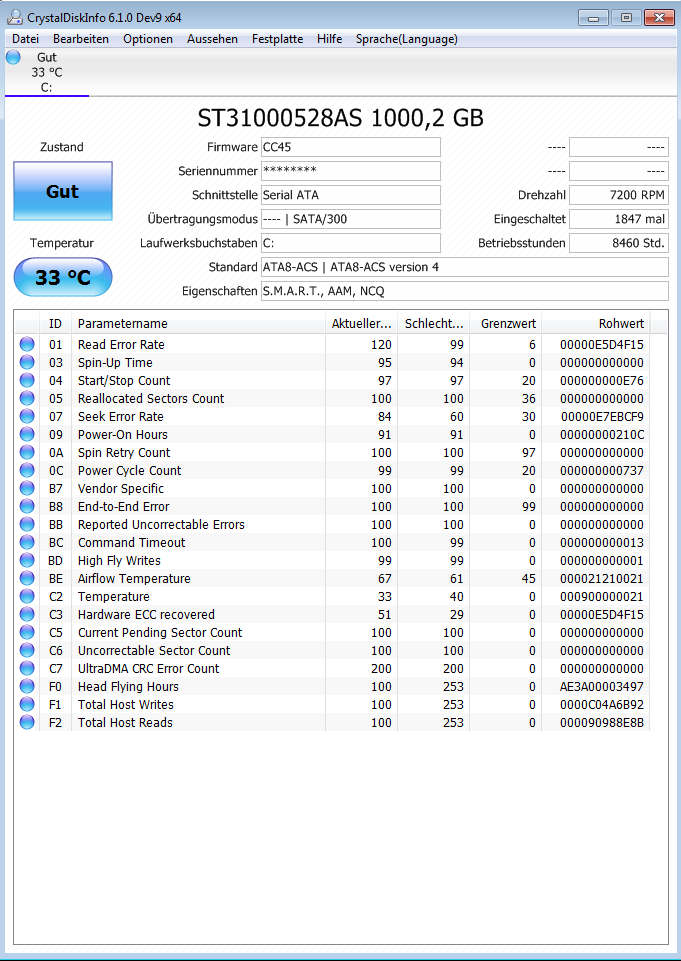Click the Laufwerksbuchstaben field showing C:
Image resolution: width=681 pixels, height=961 pixels.
(x=351, y=243)
